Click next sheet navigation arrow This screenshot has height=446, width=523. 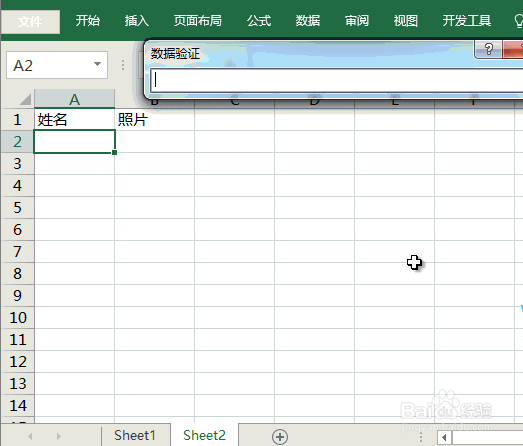point(59,436)
